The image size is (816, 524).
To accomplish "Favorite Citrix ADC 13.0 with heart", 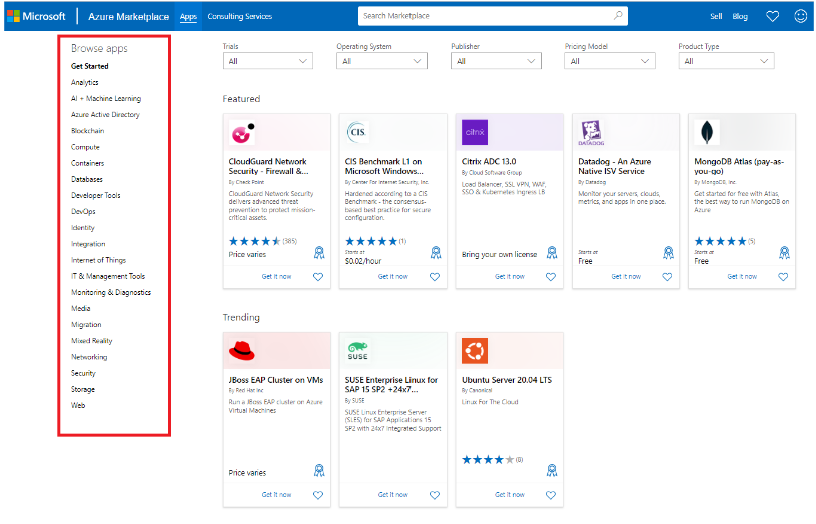I will tap(551, 277).
